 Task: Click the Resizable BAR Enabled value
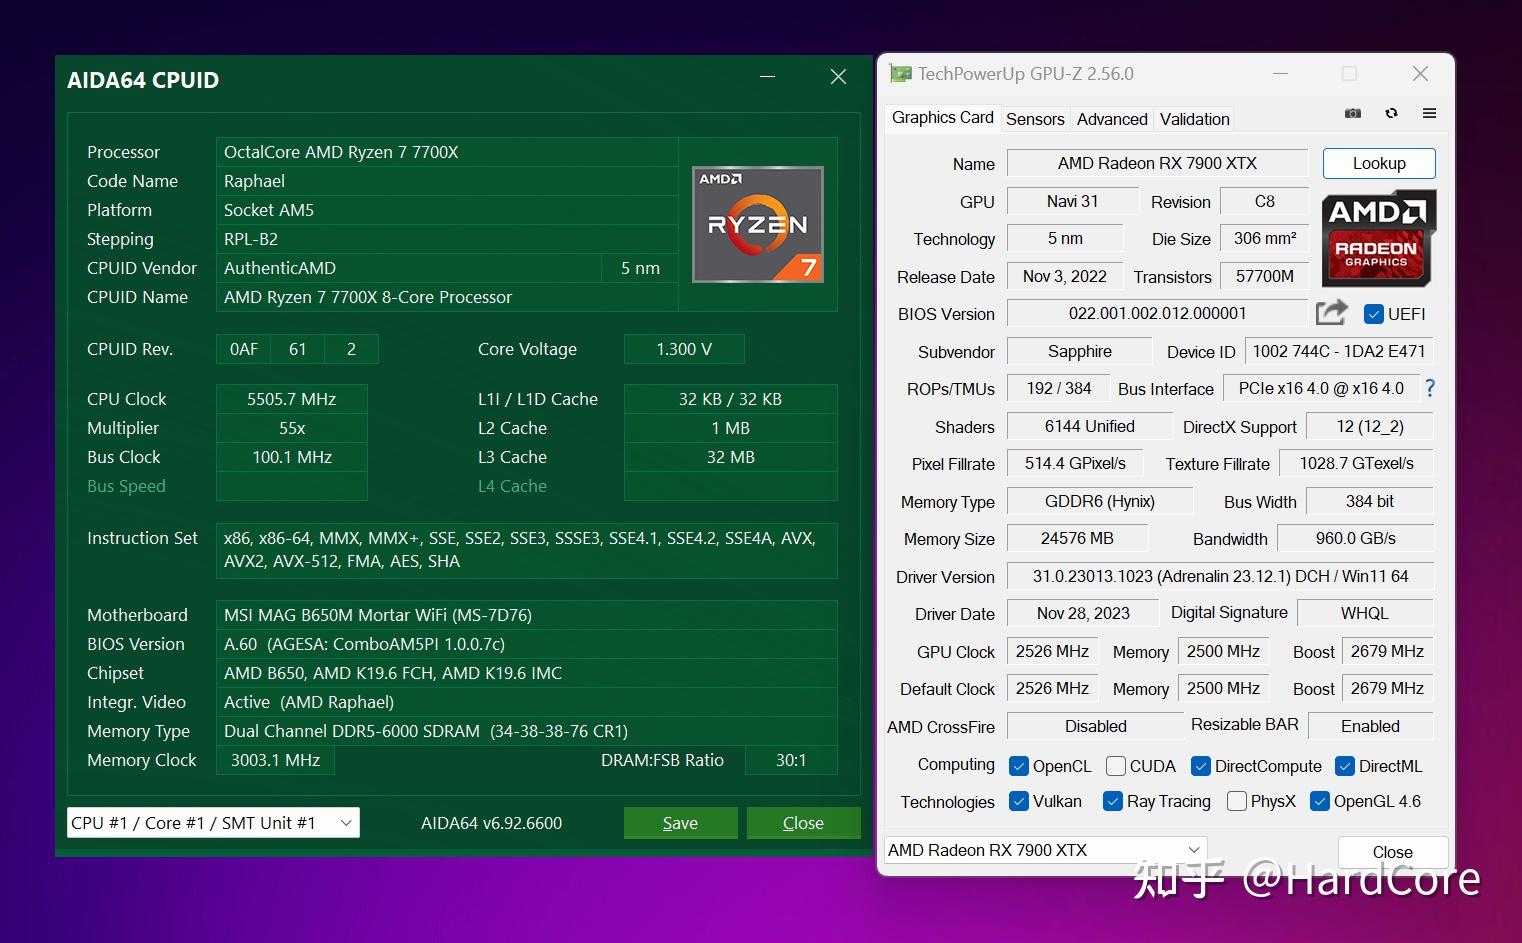(x=1370, y=726)
